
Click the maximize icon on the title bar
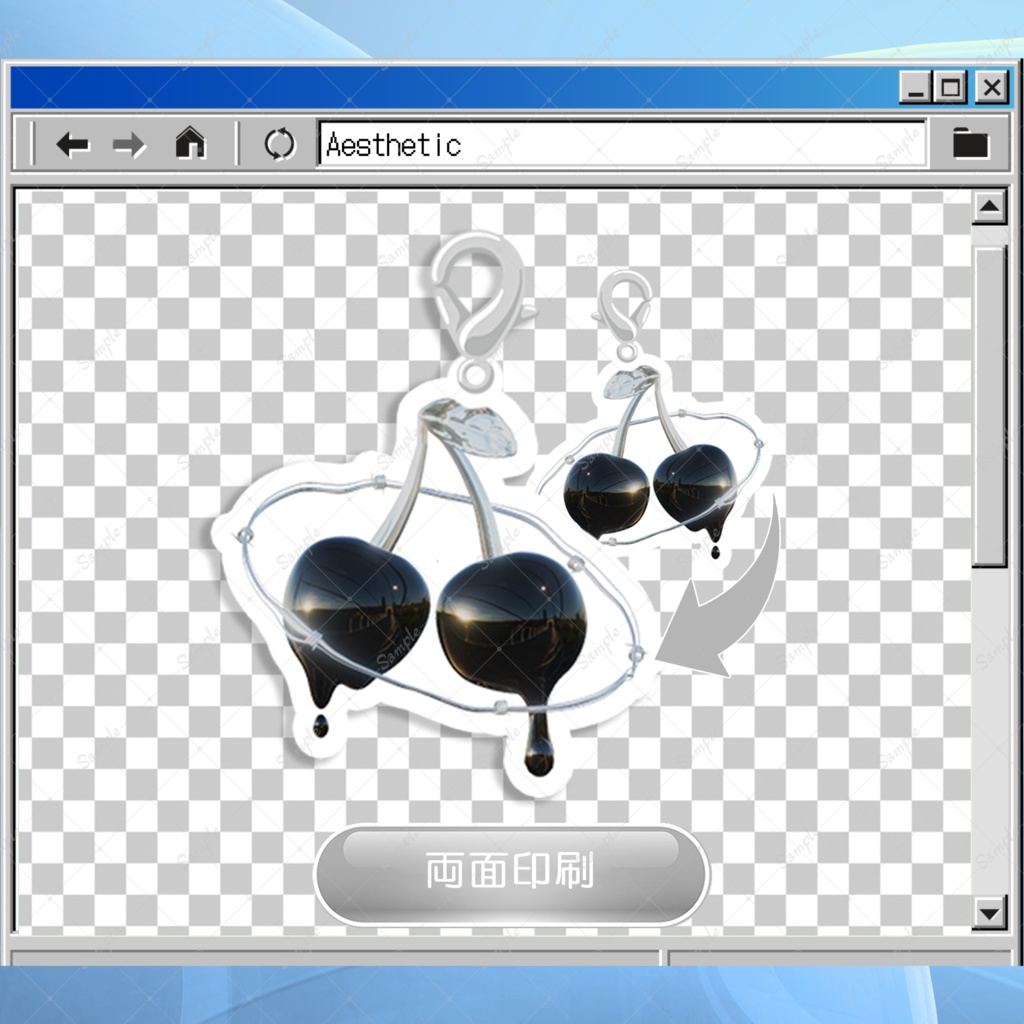pyautogui.click(x=952, y=87)
